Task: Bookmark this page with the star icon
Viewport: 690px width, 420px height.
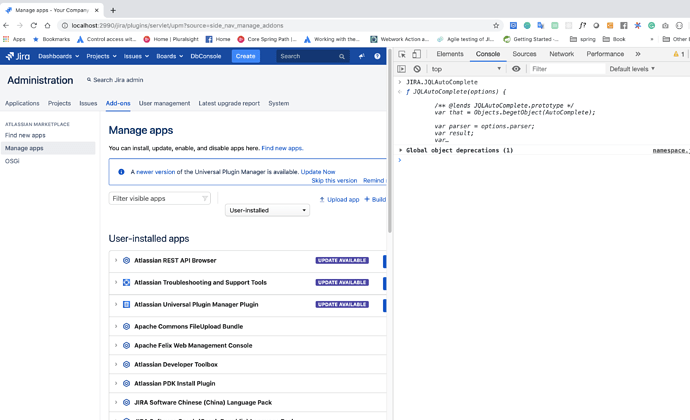Action: 496,26
